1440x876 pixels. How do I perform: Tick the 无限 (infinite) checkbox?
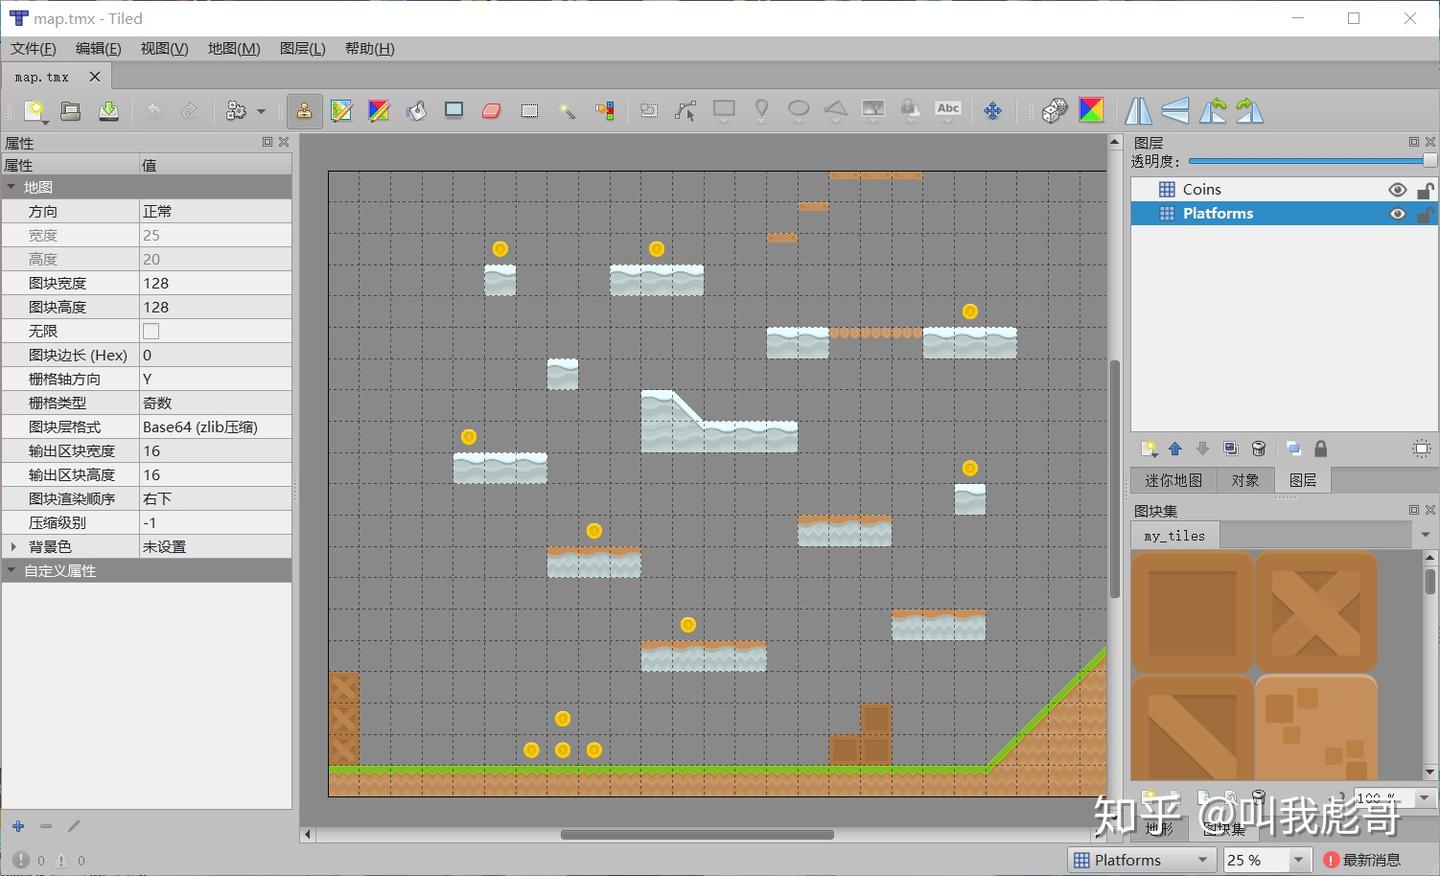point(151,331)
